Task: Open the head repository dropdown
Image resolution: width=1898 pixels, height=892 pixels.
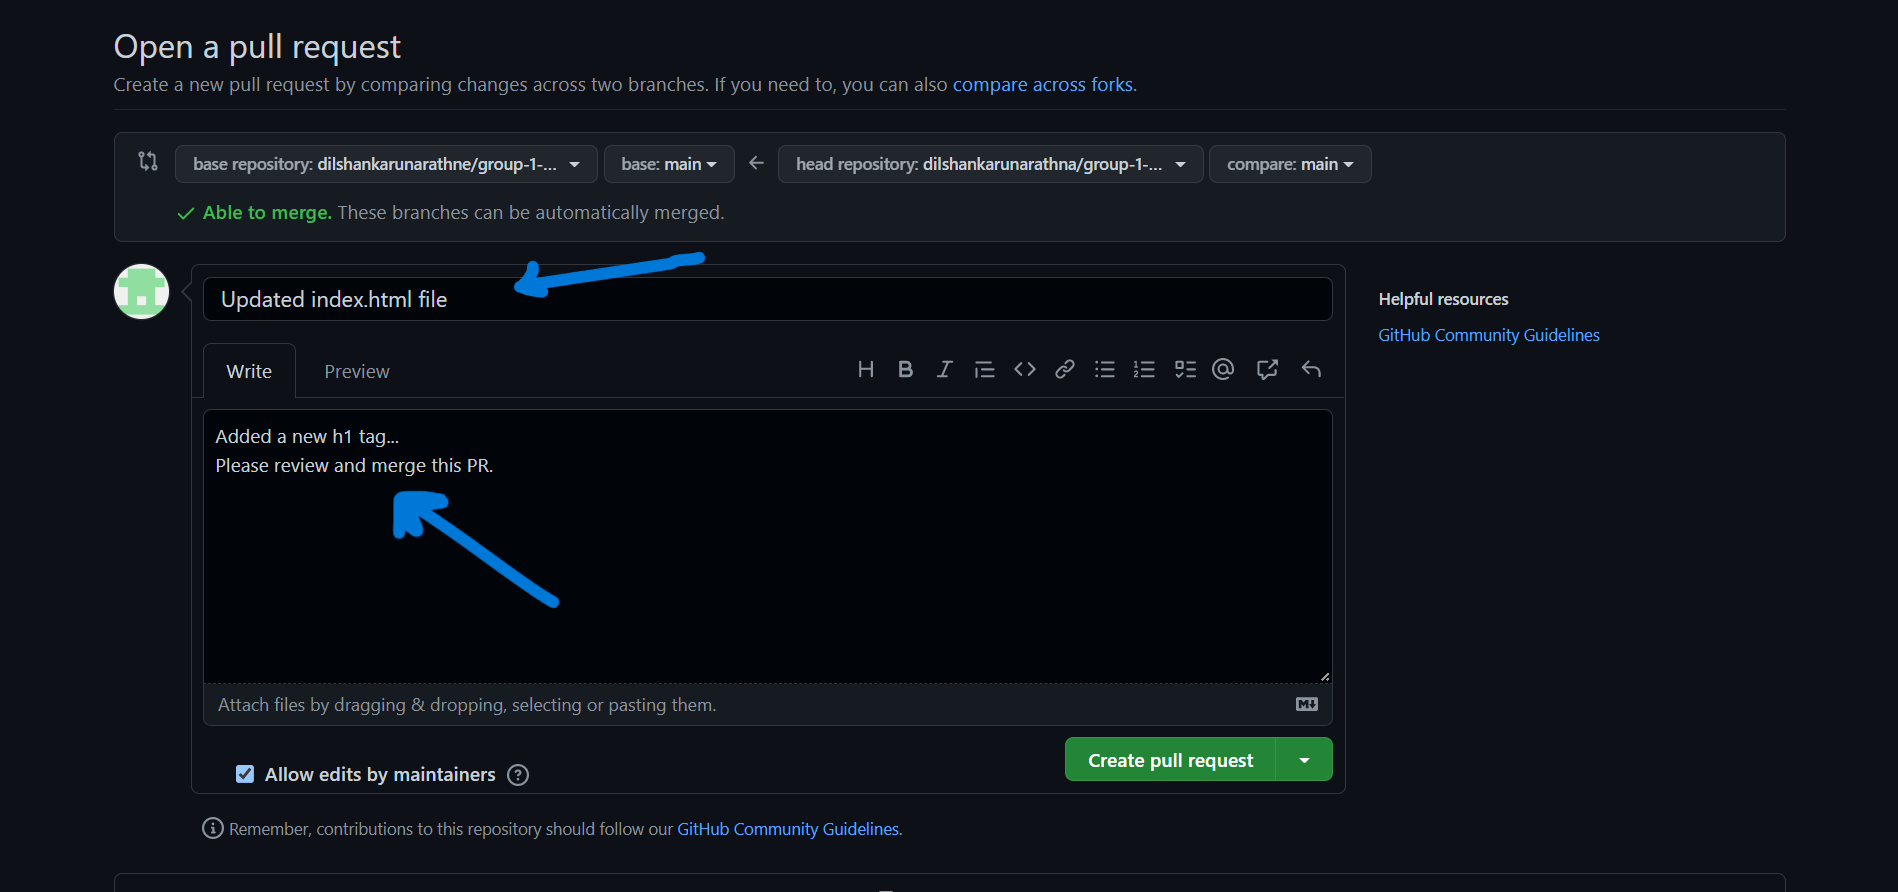Action: (x=990, y=164)
